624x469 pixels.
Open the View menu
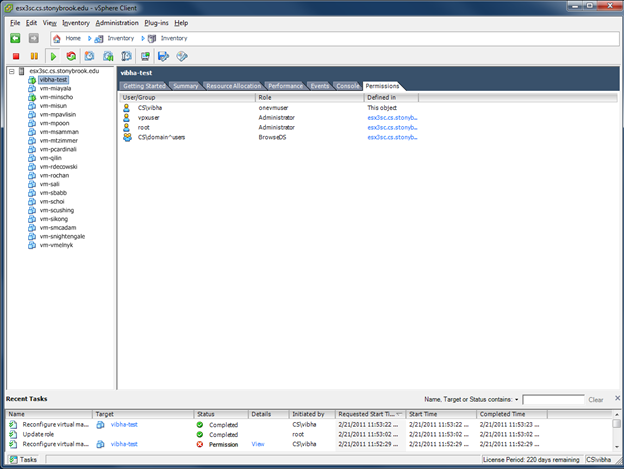pyautogui.click(x=50, y=23)
